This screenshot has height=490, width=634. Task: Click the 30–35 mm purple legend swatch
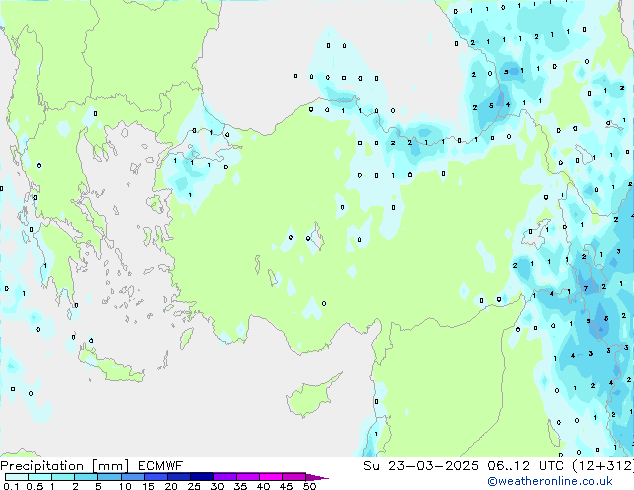224,477
